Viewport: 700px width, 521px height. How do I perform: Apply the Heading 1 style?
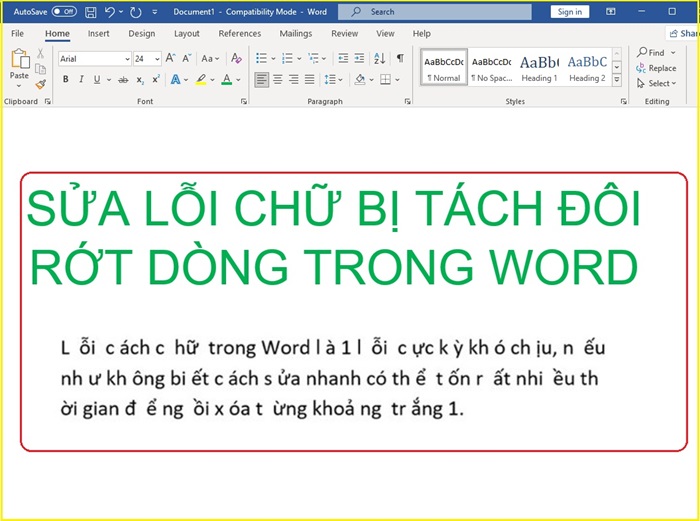539,67
